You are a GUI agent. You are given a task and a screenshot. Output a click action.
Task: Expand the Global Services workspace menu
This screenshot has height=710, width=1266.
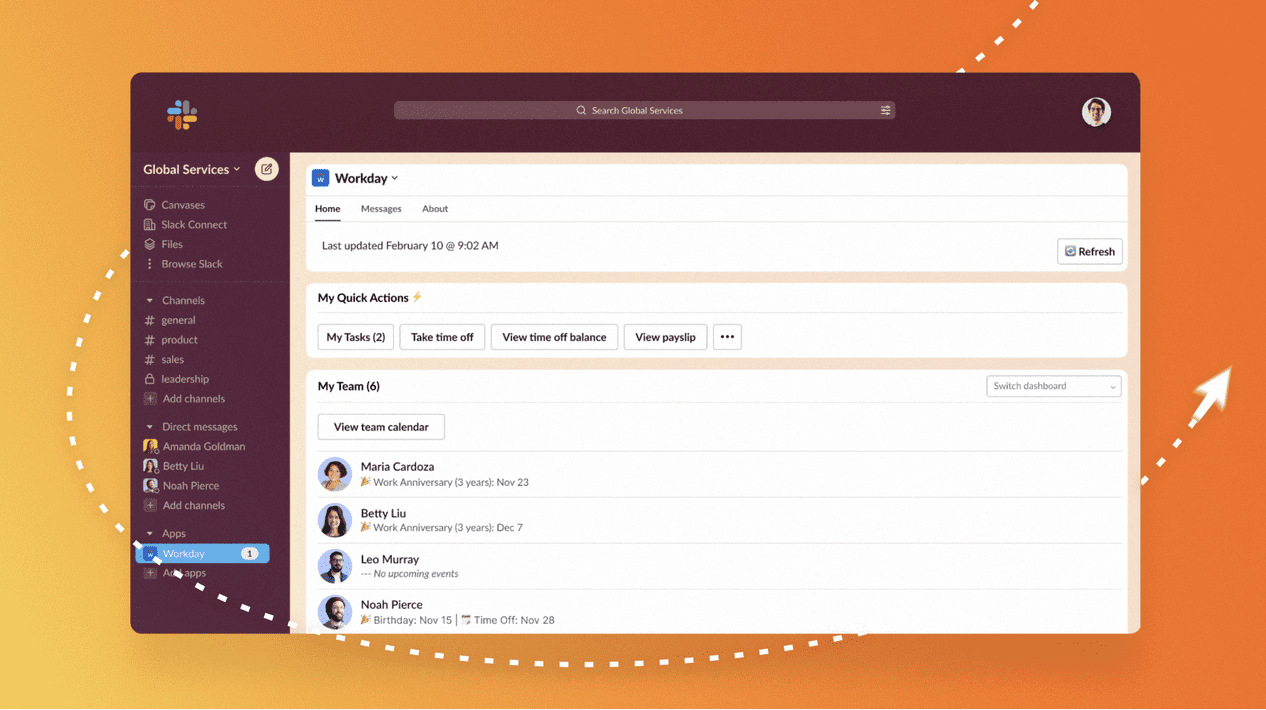tap(191, 170)
